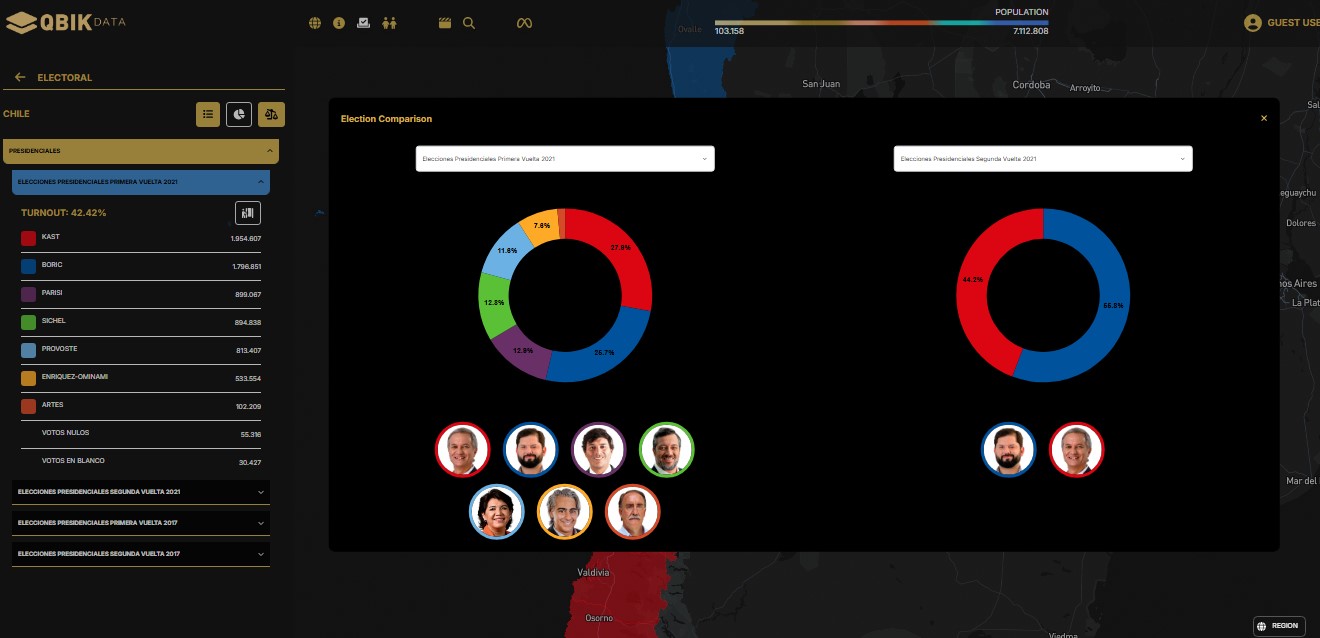Open the Segunda Vuelta 2021 comparison dropdown
1320x638 pixels.
[x=1042, y=159]
